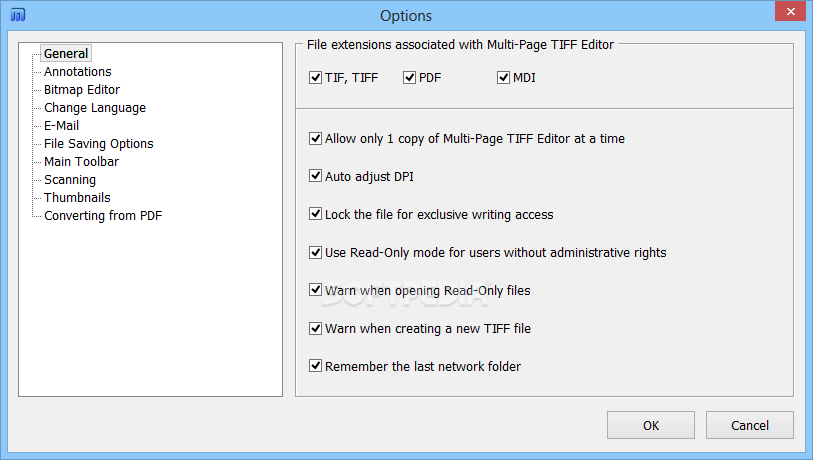Uncheck the TIF, TIFF file association
Viewport: 813px width, 460px height.
coord(315,78)
